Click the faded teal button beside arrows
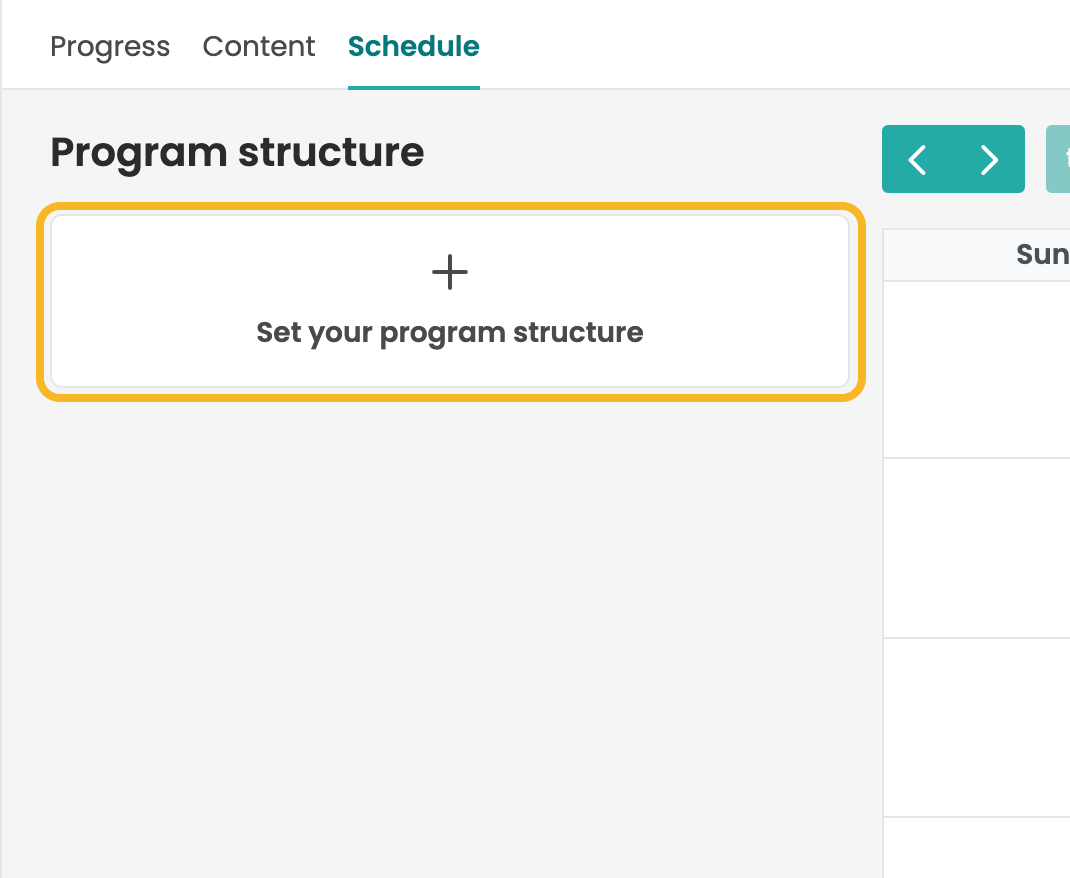This screenshot has height=878, width=1070. point(1058,159)
